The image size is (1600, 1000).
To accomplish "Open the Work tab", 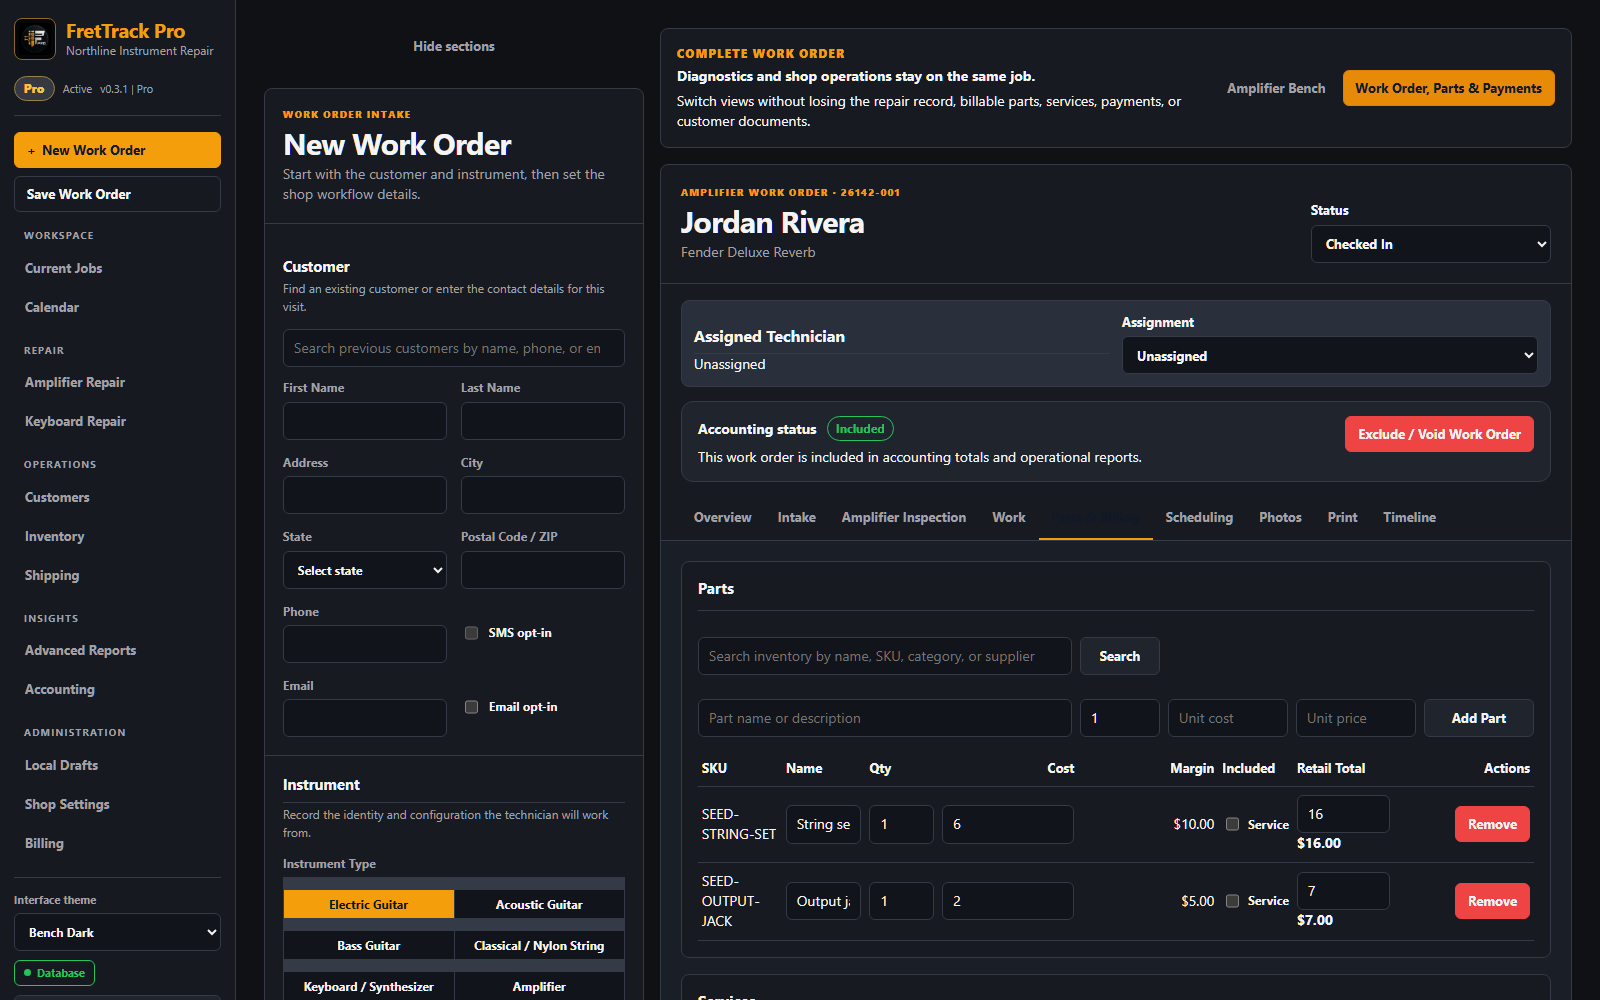I will [1009, 517].
